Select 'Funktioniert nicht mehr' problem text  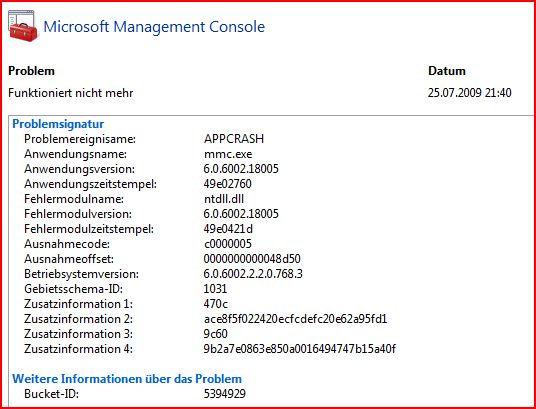[71, 93]
